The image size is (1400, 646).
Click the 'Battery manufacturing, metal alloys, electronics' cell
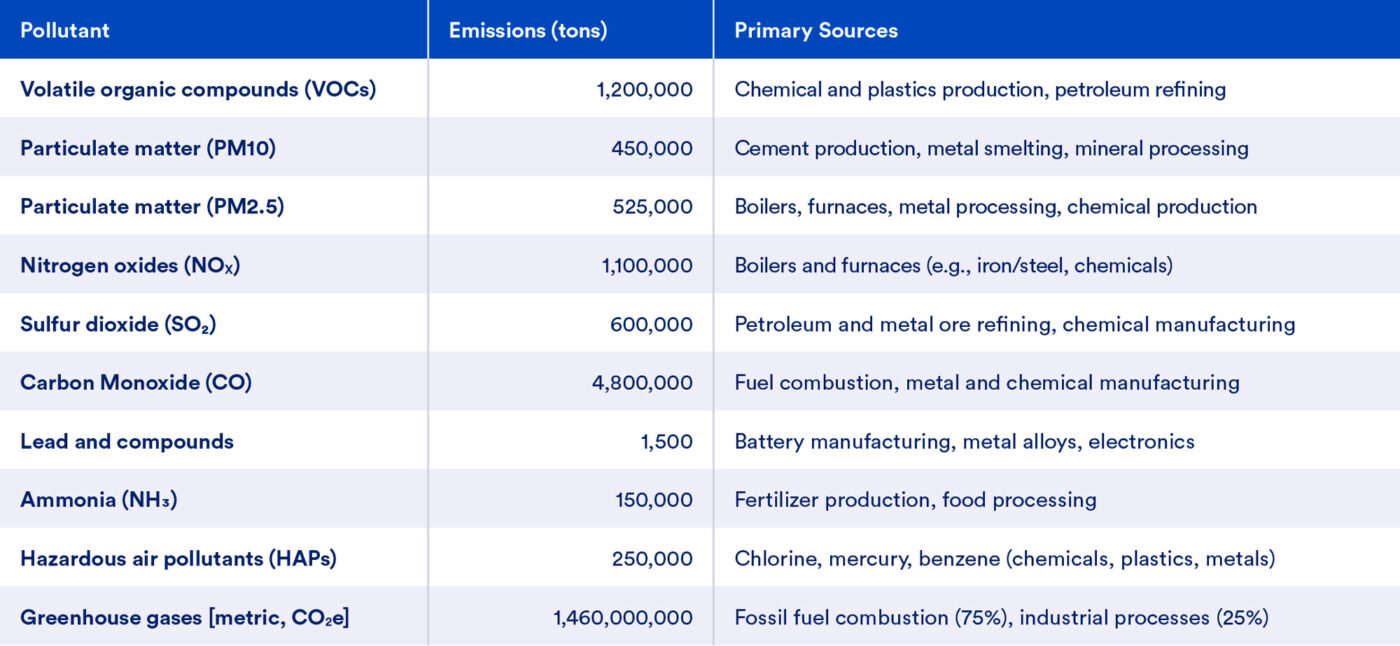tap(964, 442)
